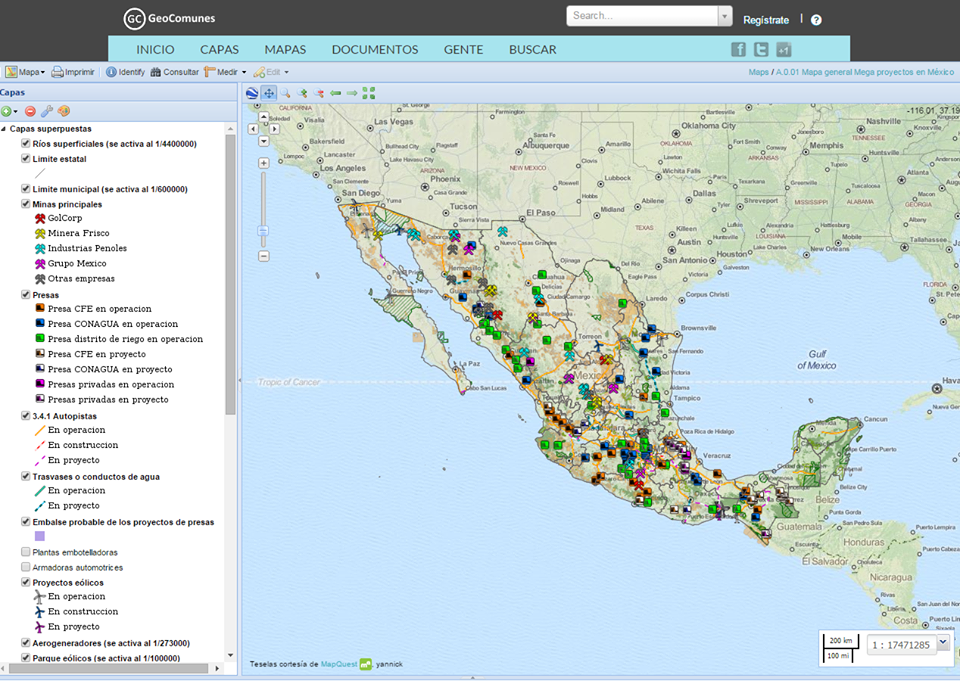Viewport: 960px width, 684px height.
Task: Enable Armadoras automotrices layer
Action: click(x=25, y=568)
